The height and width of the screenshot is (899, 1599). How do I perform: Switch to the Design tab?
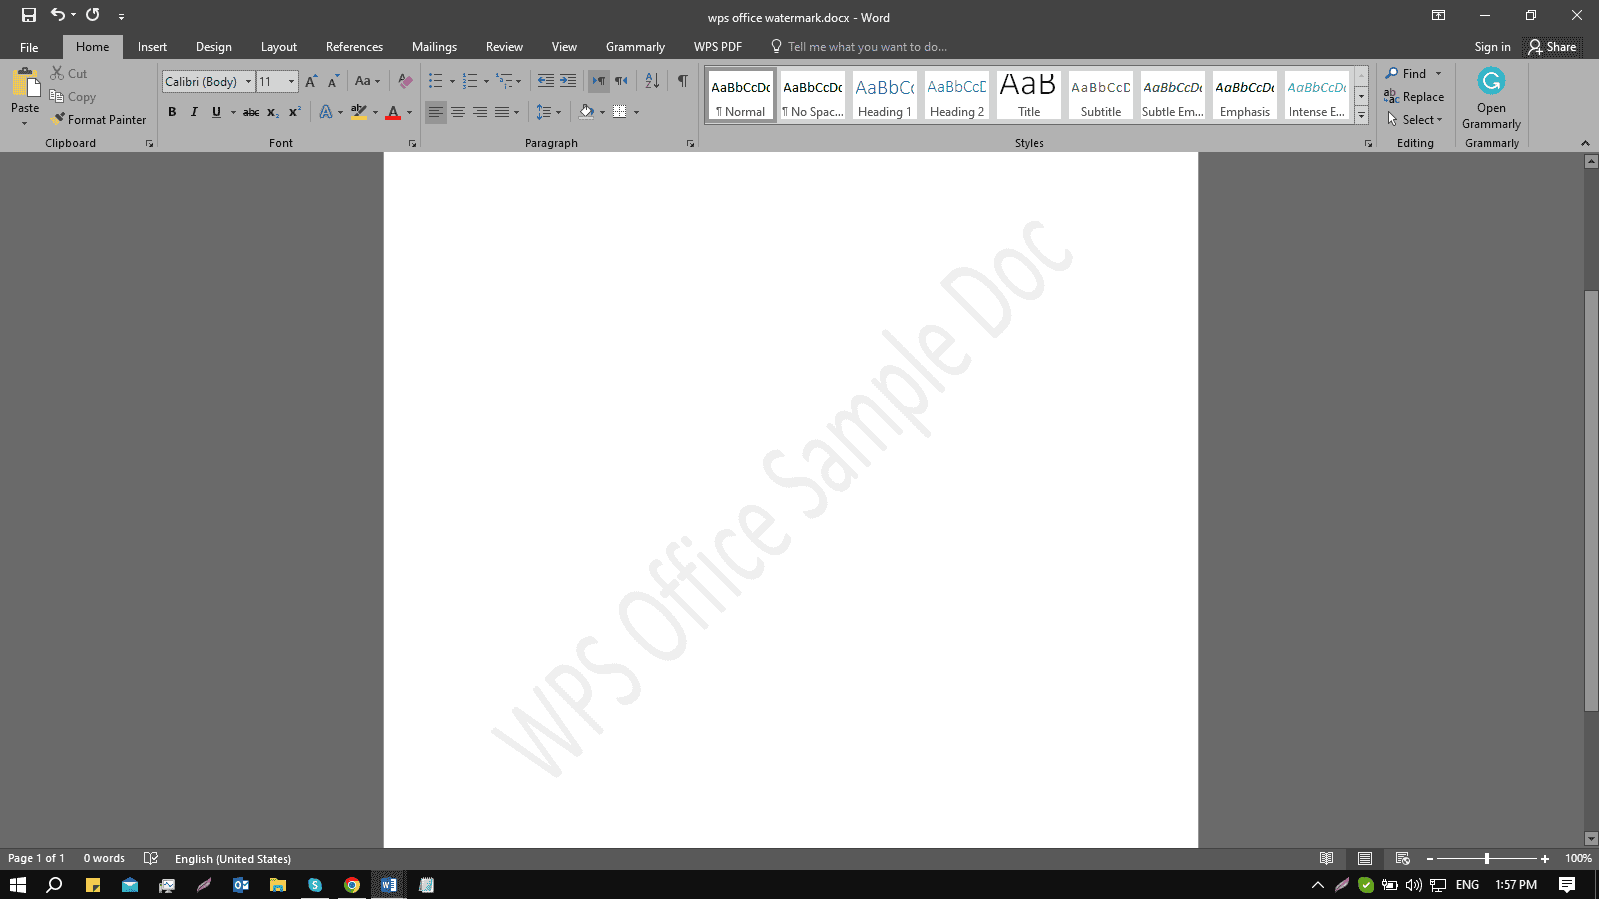[213, 47]
